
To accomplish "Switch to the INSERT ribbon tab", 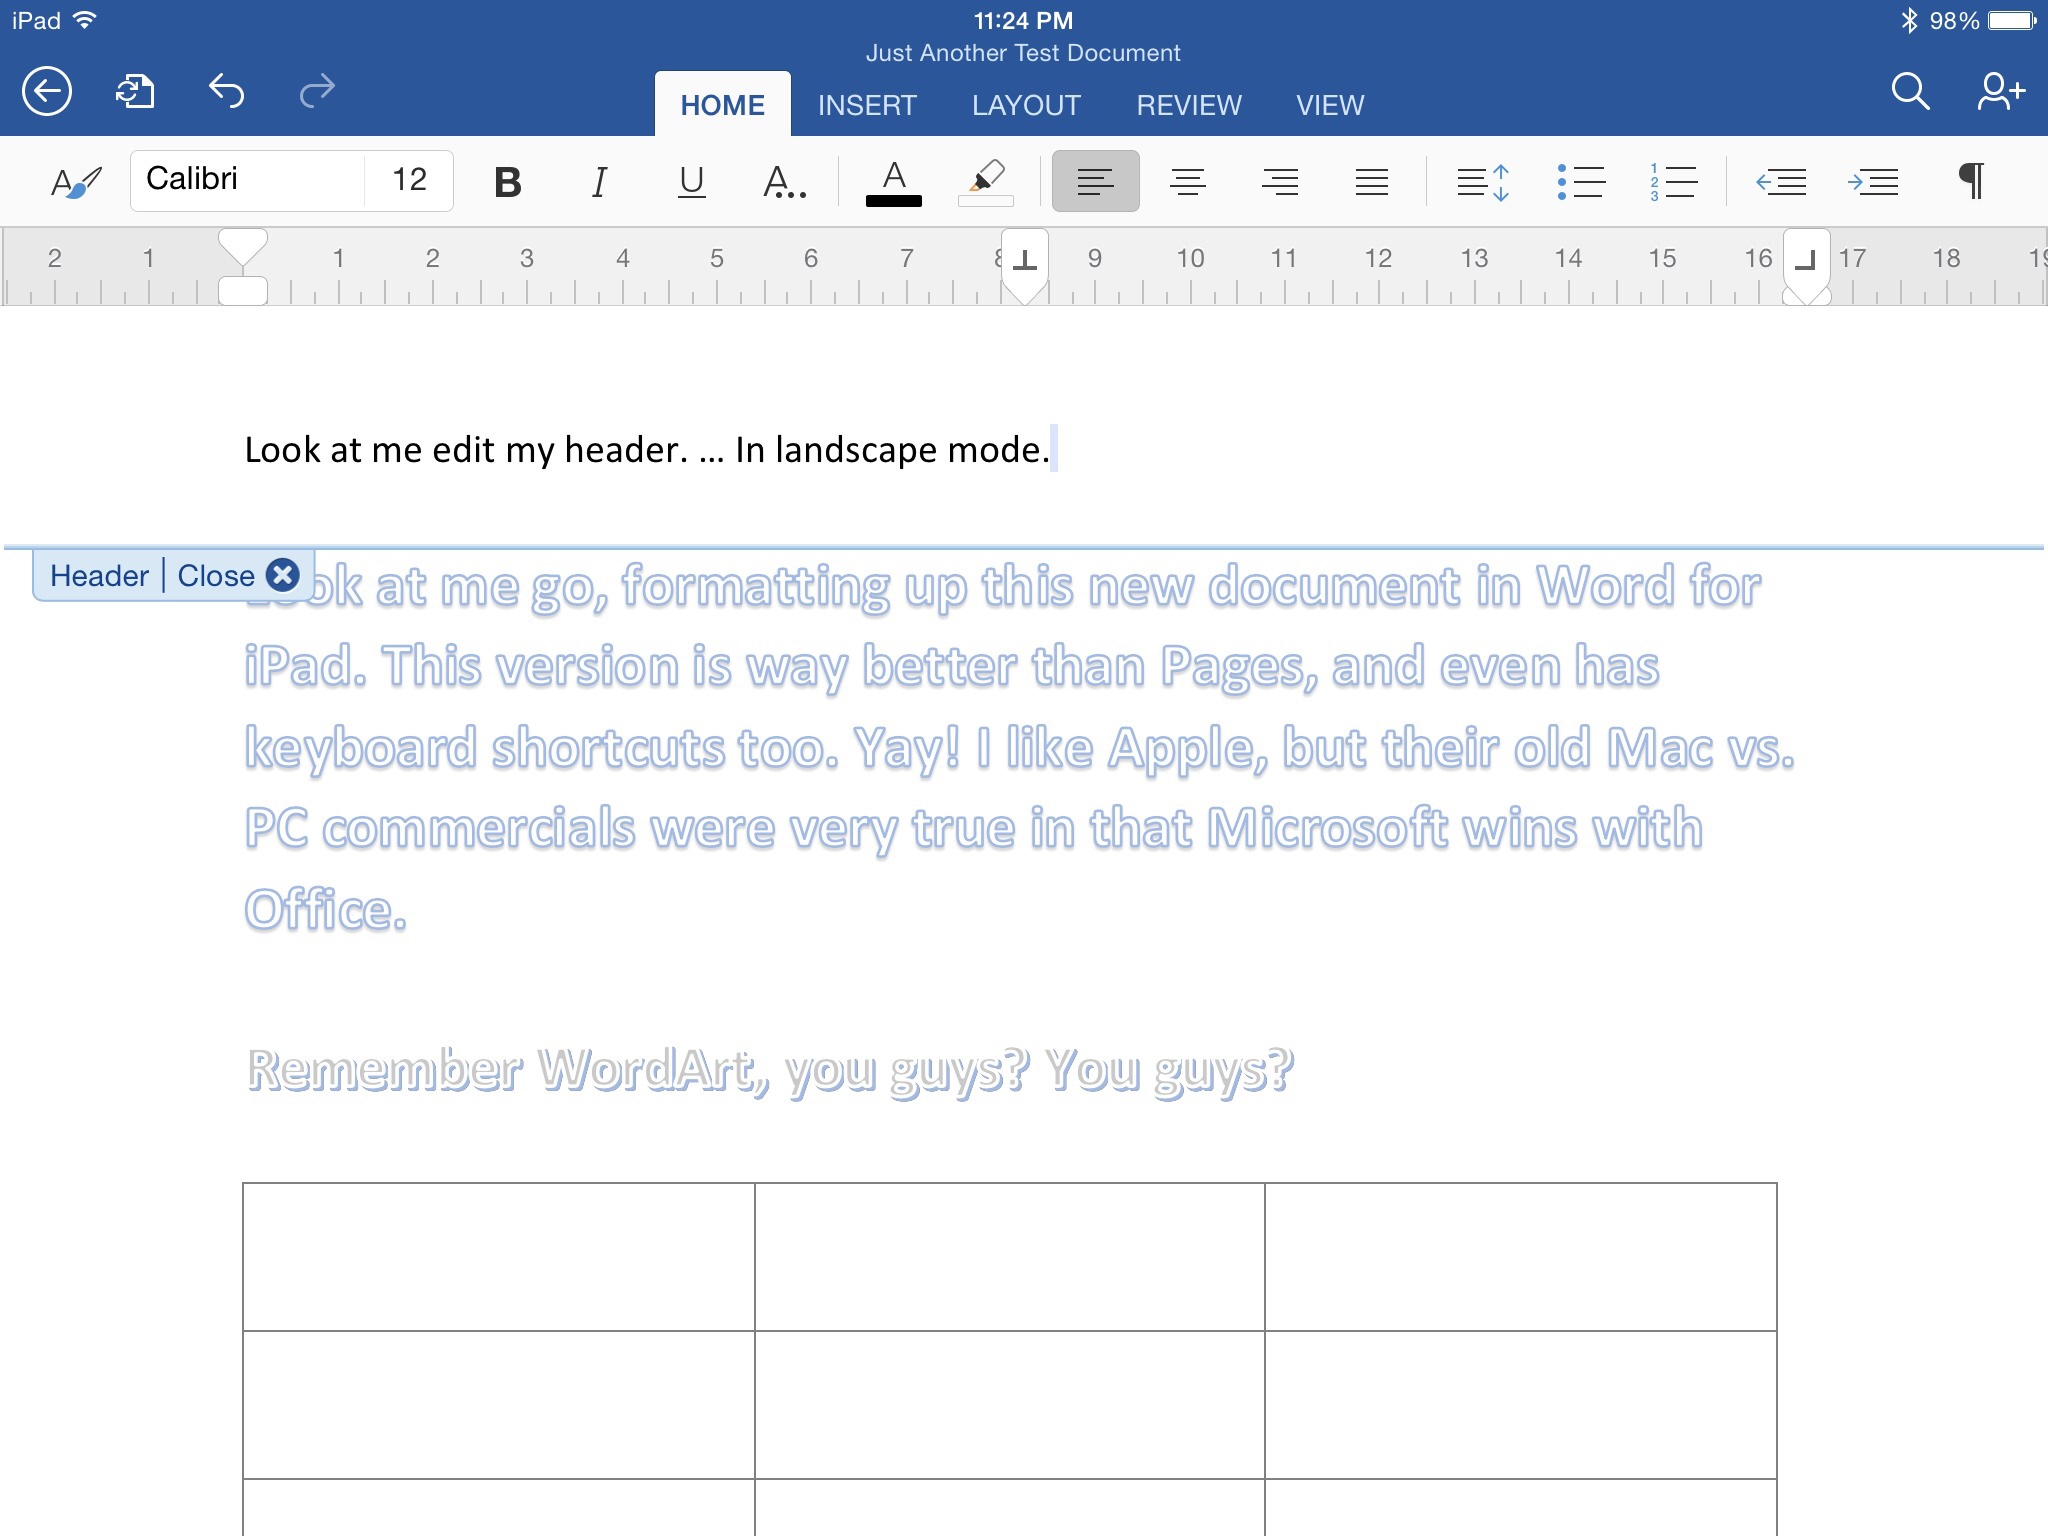I will point(866,105).
